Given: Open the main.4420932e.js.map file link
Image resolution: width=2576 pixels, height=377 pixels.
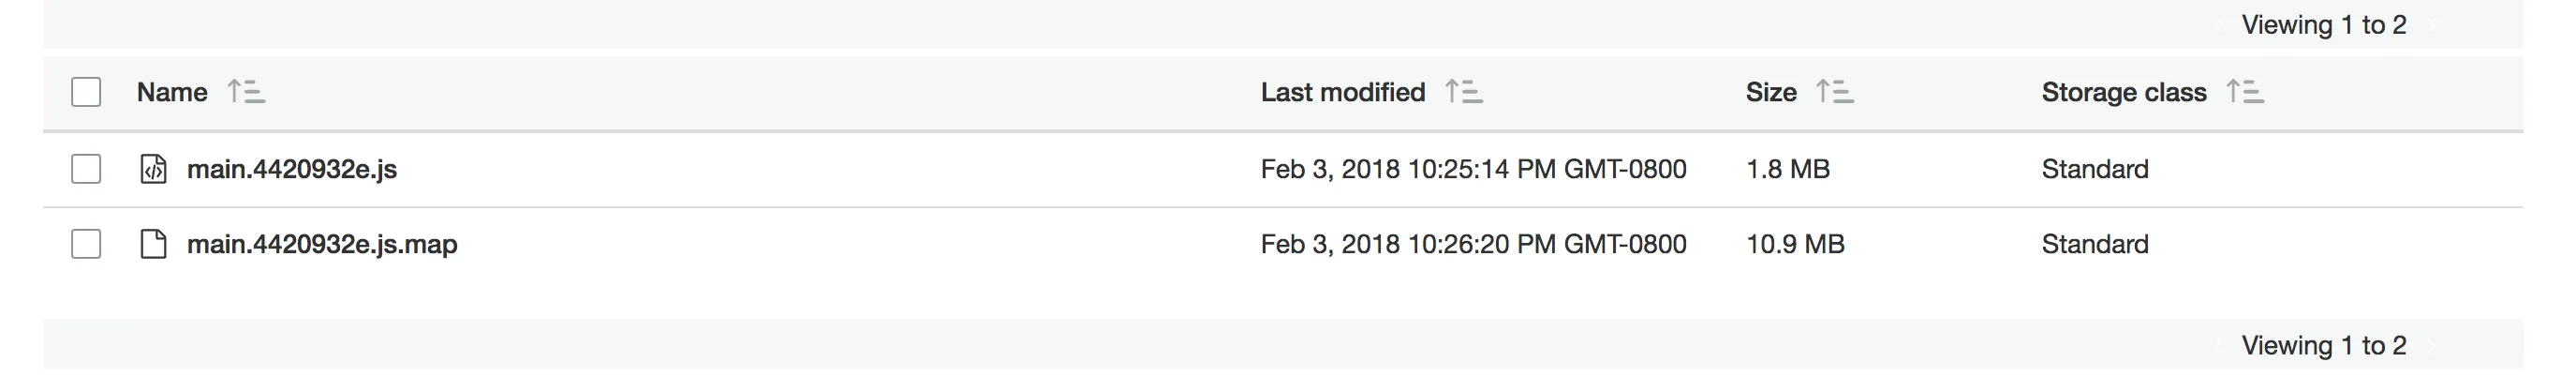Looking at the screenshot, I should (x=322, y=244).
